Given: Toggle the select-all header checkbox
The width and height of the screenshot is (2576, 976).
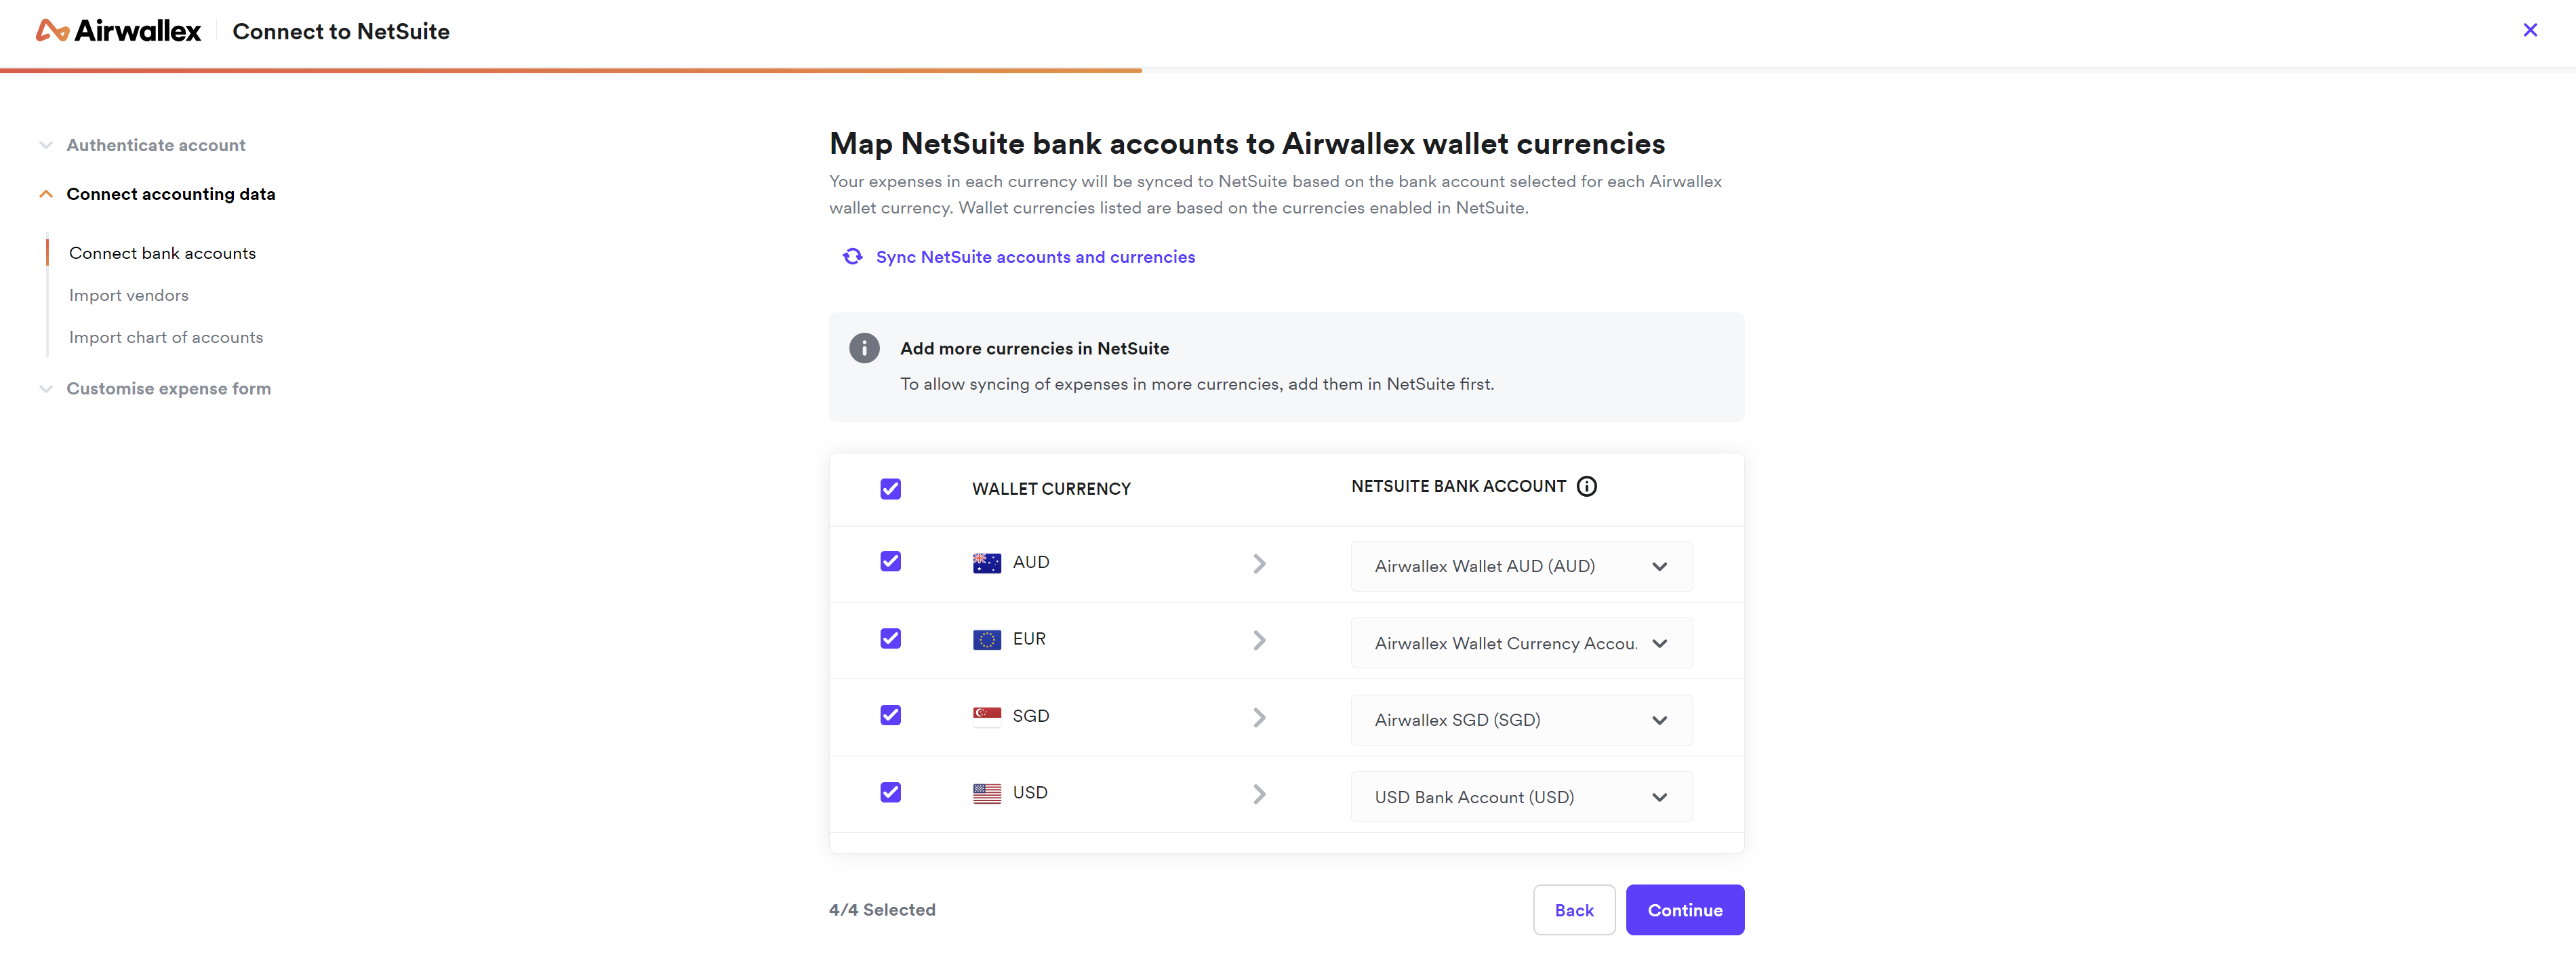Looking at the screenshot, I should [x=890, y=489].
